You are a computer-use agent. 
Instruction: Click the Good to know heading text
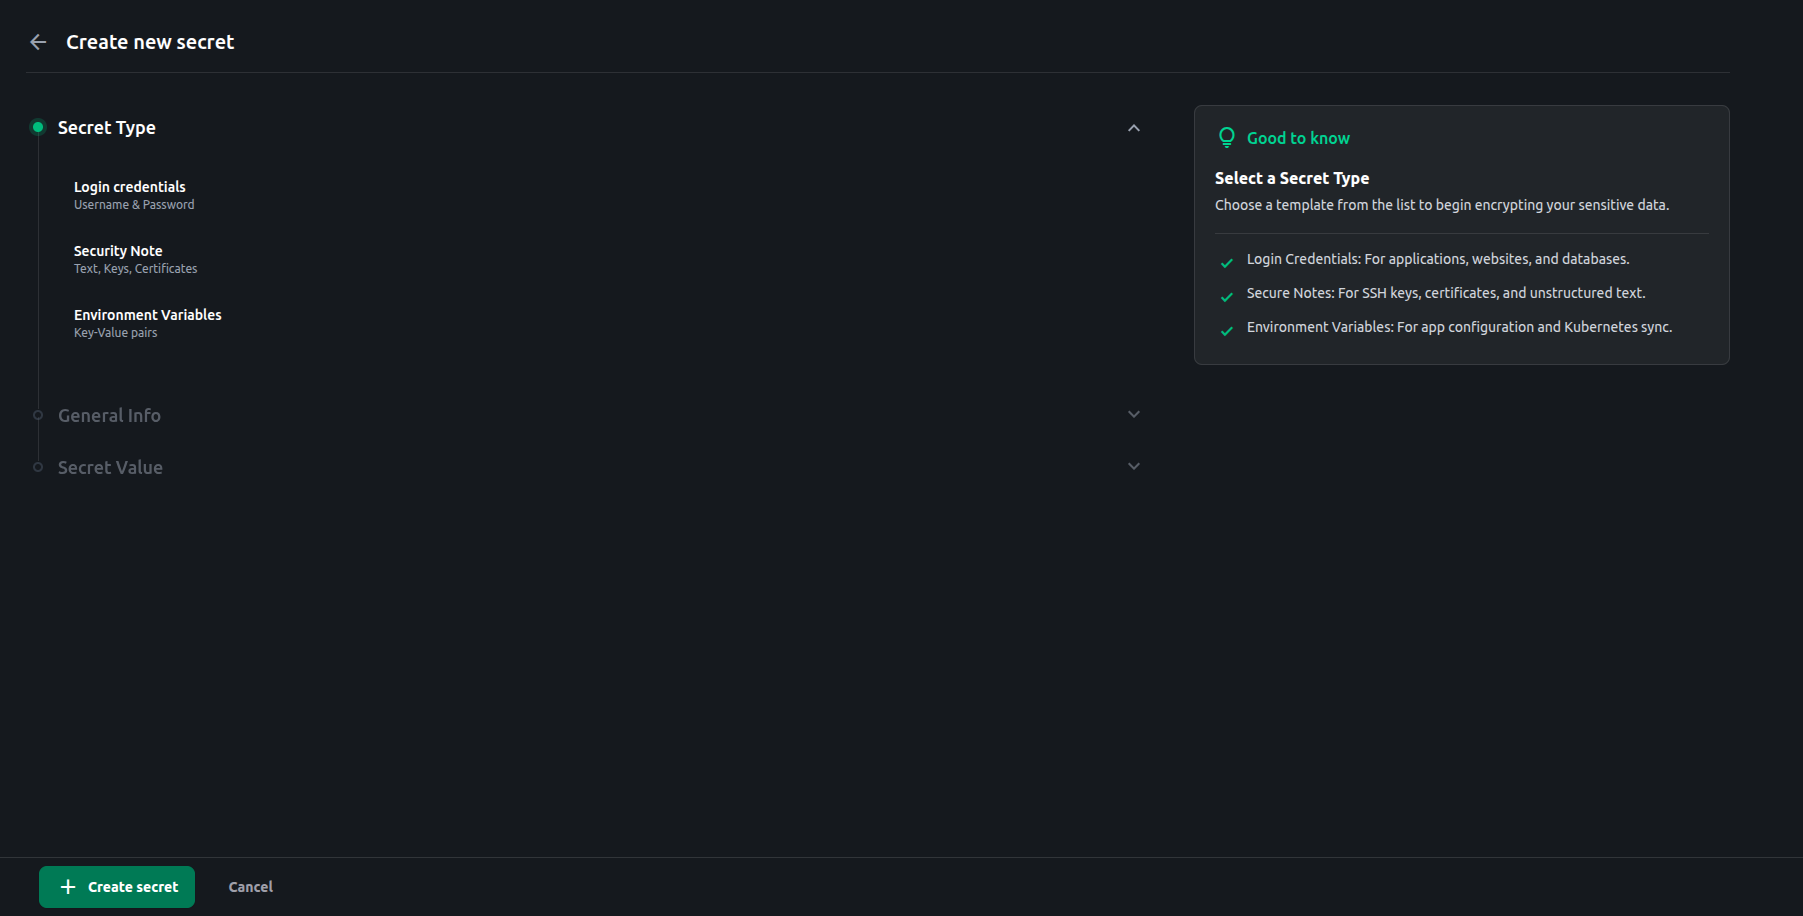point(1298,138)
